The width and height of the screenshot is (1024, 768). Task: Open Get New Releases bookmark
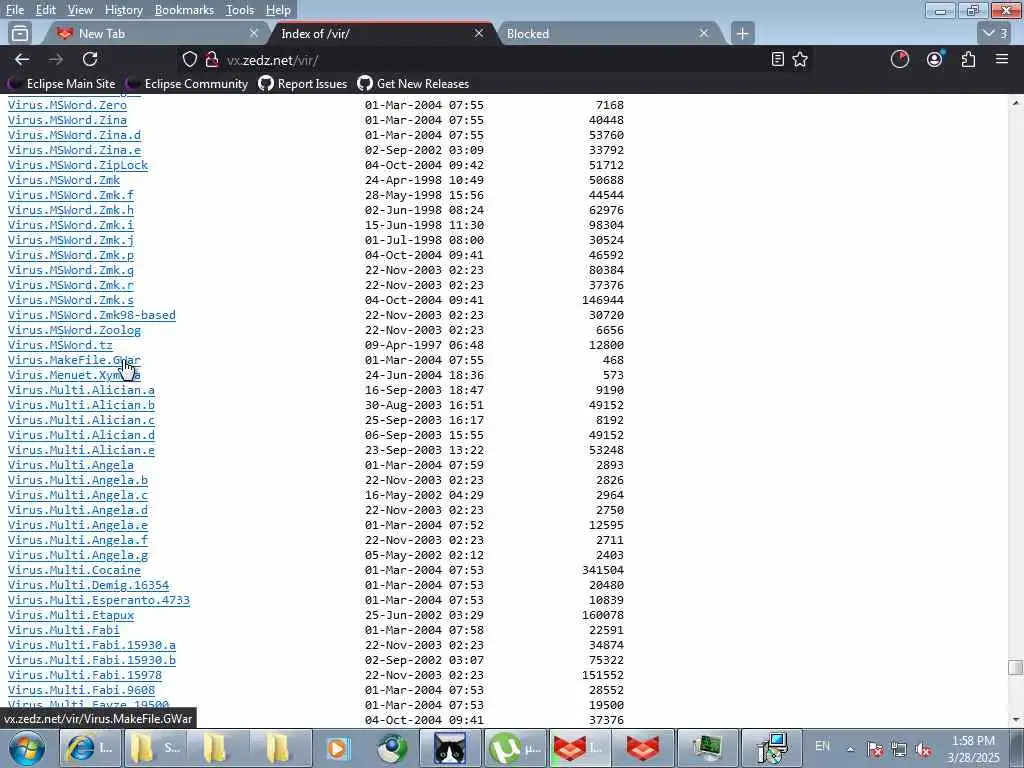pos(413,84)
